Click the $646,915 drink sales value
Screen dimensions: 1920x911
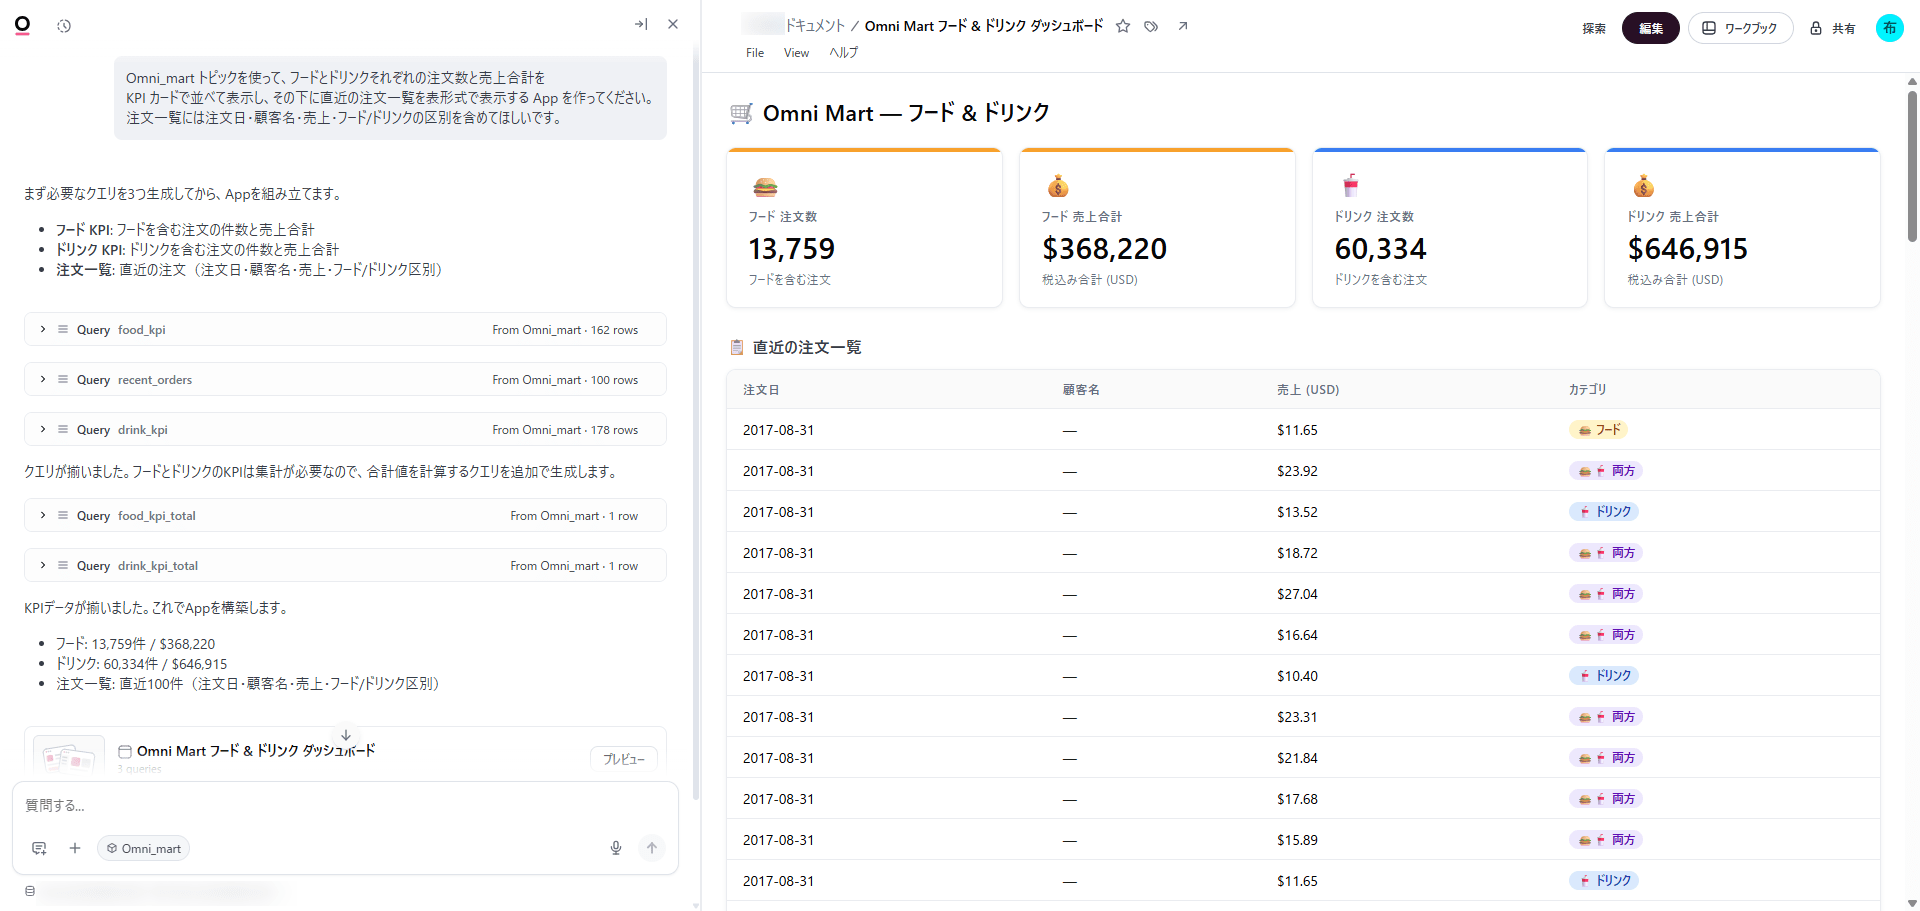click(1687, 249)
